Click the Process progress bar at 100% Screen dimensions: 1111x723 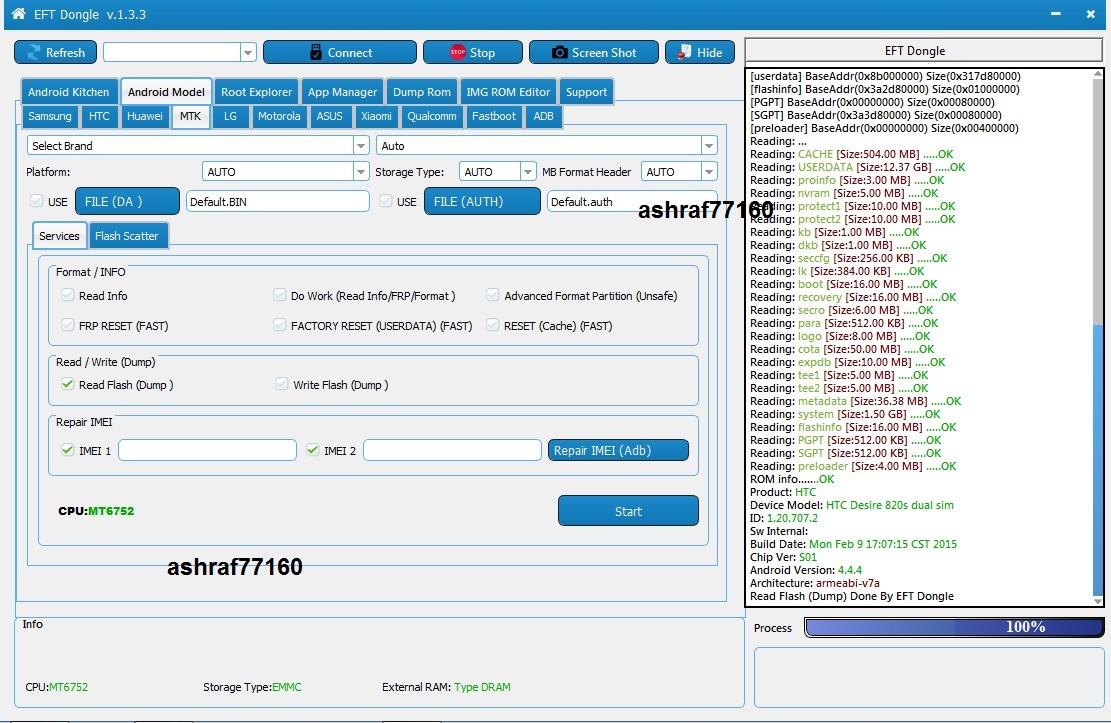click(954, 627)
